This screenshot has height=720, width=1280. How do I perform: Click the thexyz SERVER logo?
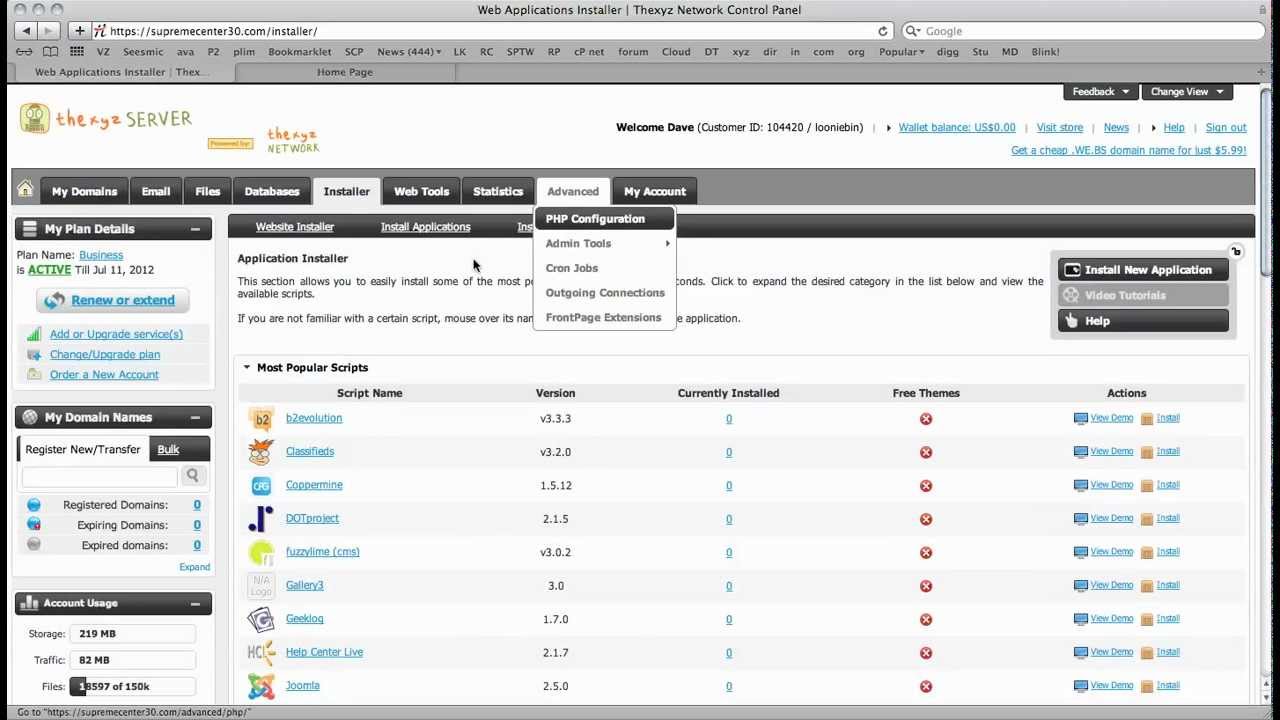(x=105, y=119)
